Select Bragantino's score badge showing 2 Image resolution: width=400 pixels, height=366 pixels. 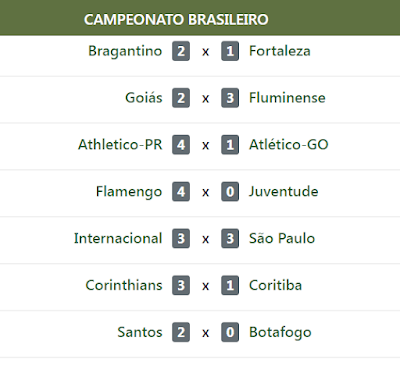[x=181, y=51]
